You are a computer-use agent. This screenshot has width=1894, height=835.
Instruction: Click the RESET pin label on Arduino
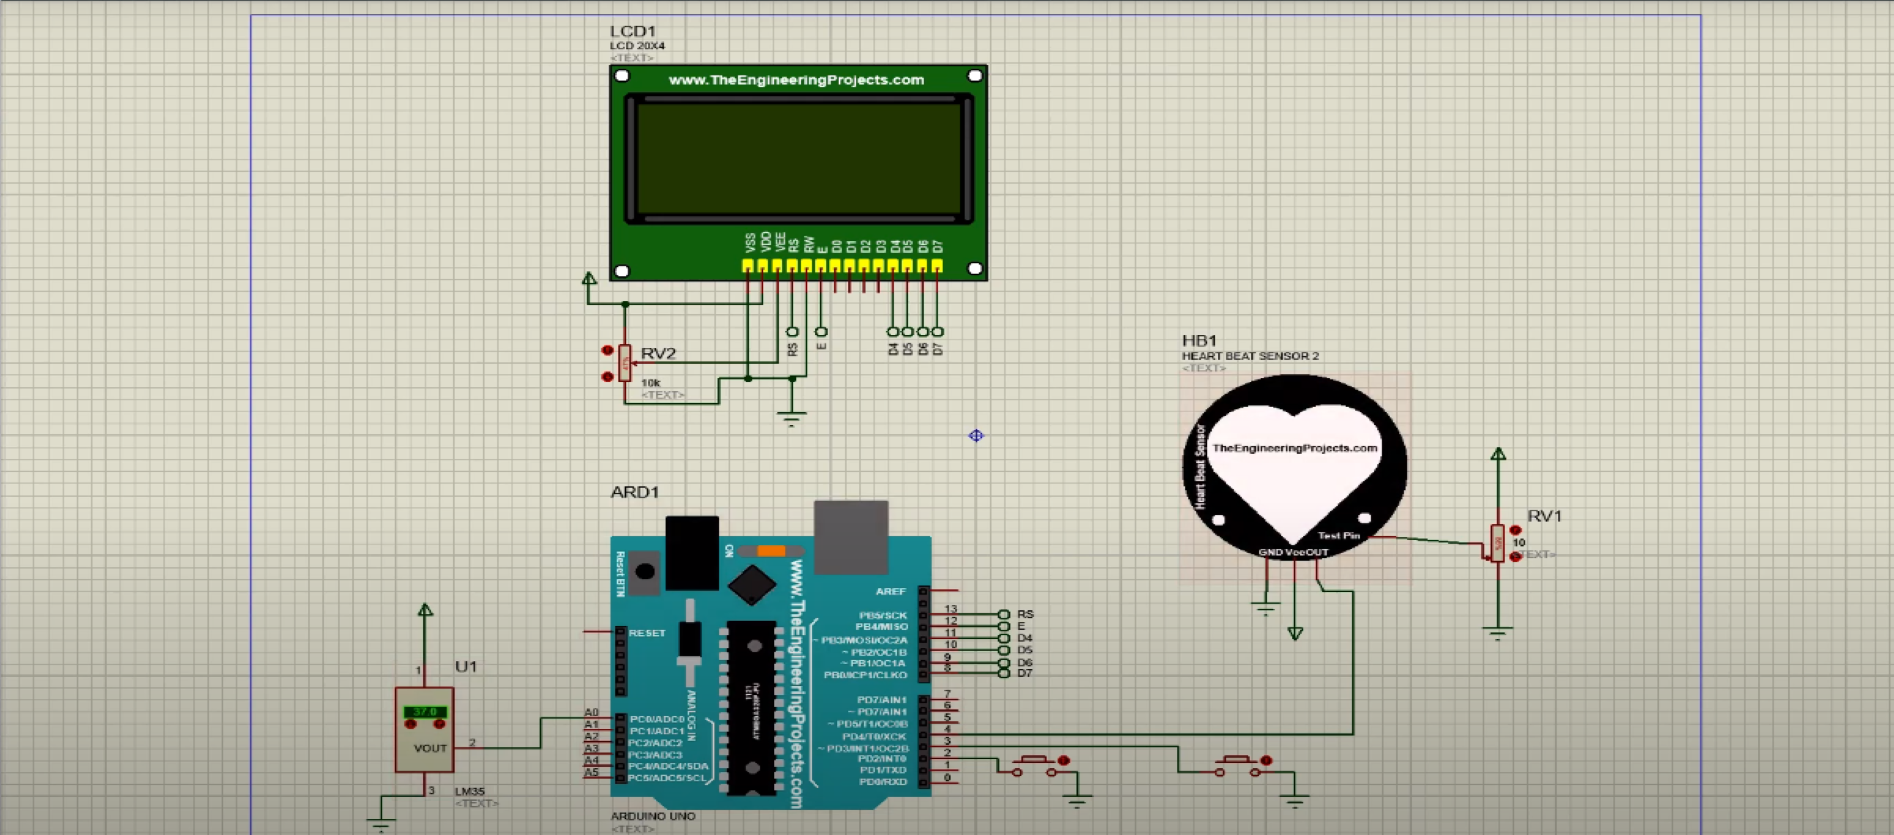coord(647,633)
